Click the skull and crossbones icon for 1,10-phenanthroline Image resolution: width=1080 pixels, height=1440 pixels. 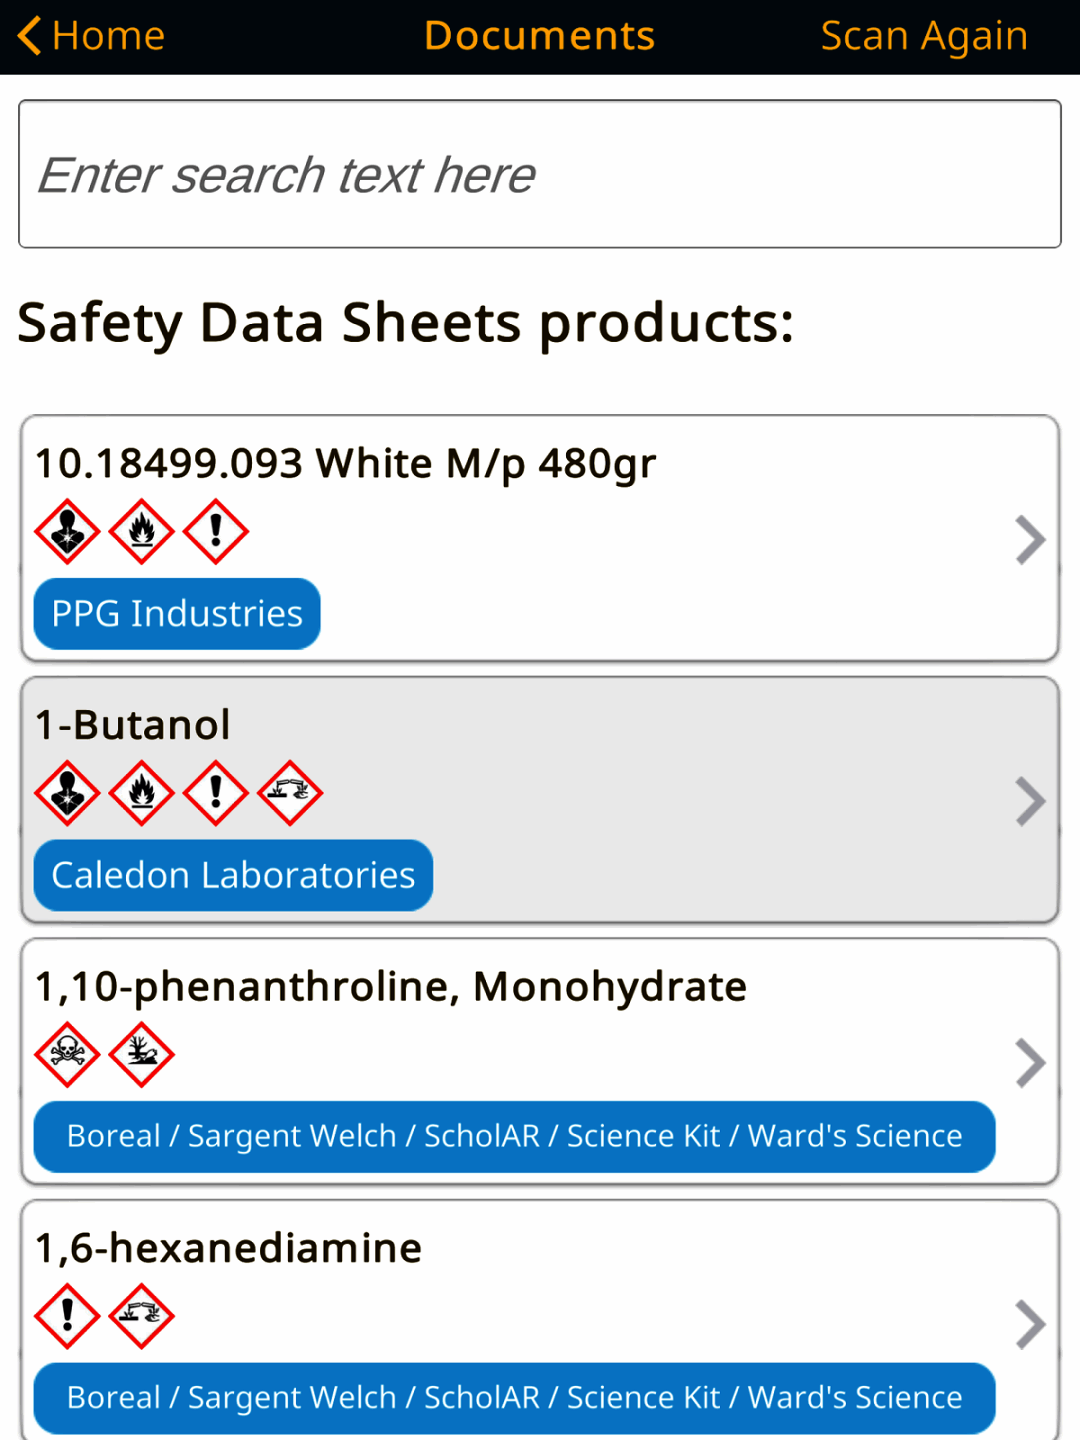point(67,1055)
